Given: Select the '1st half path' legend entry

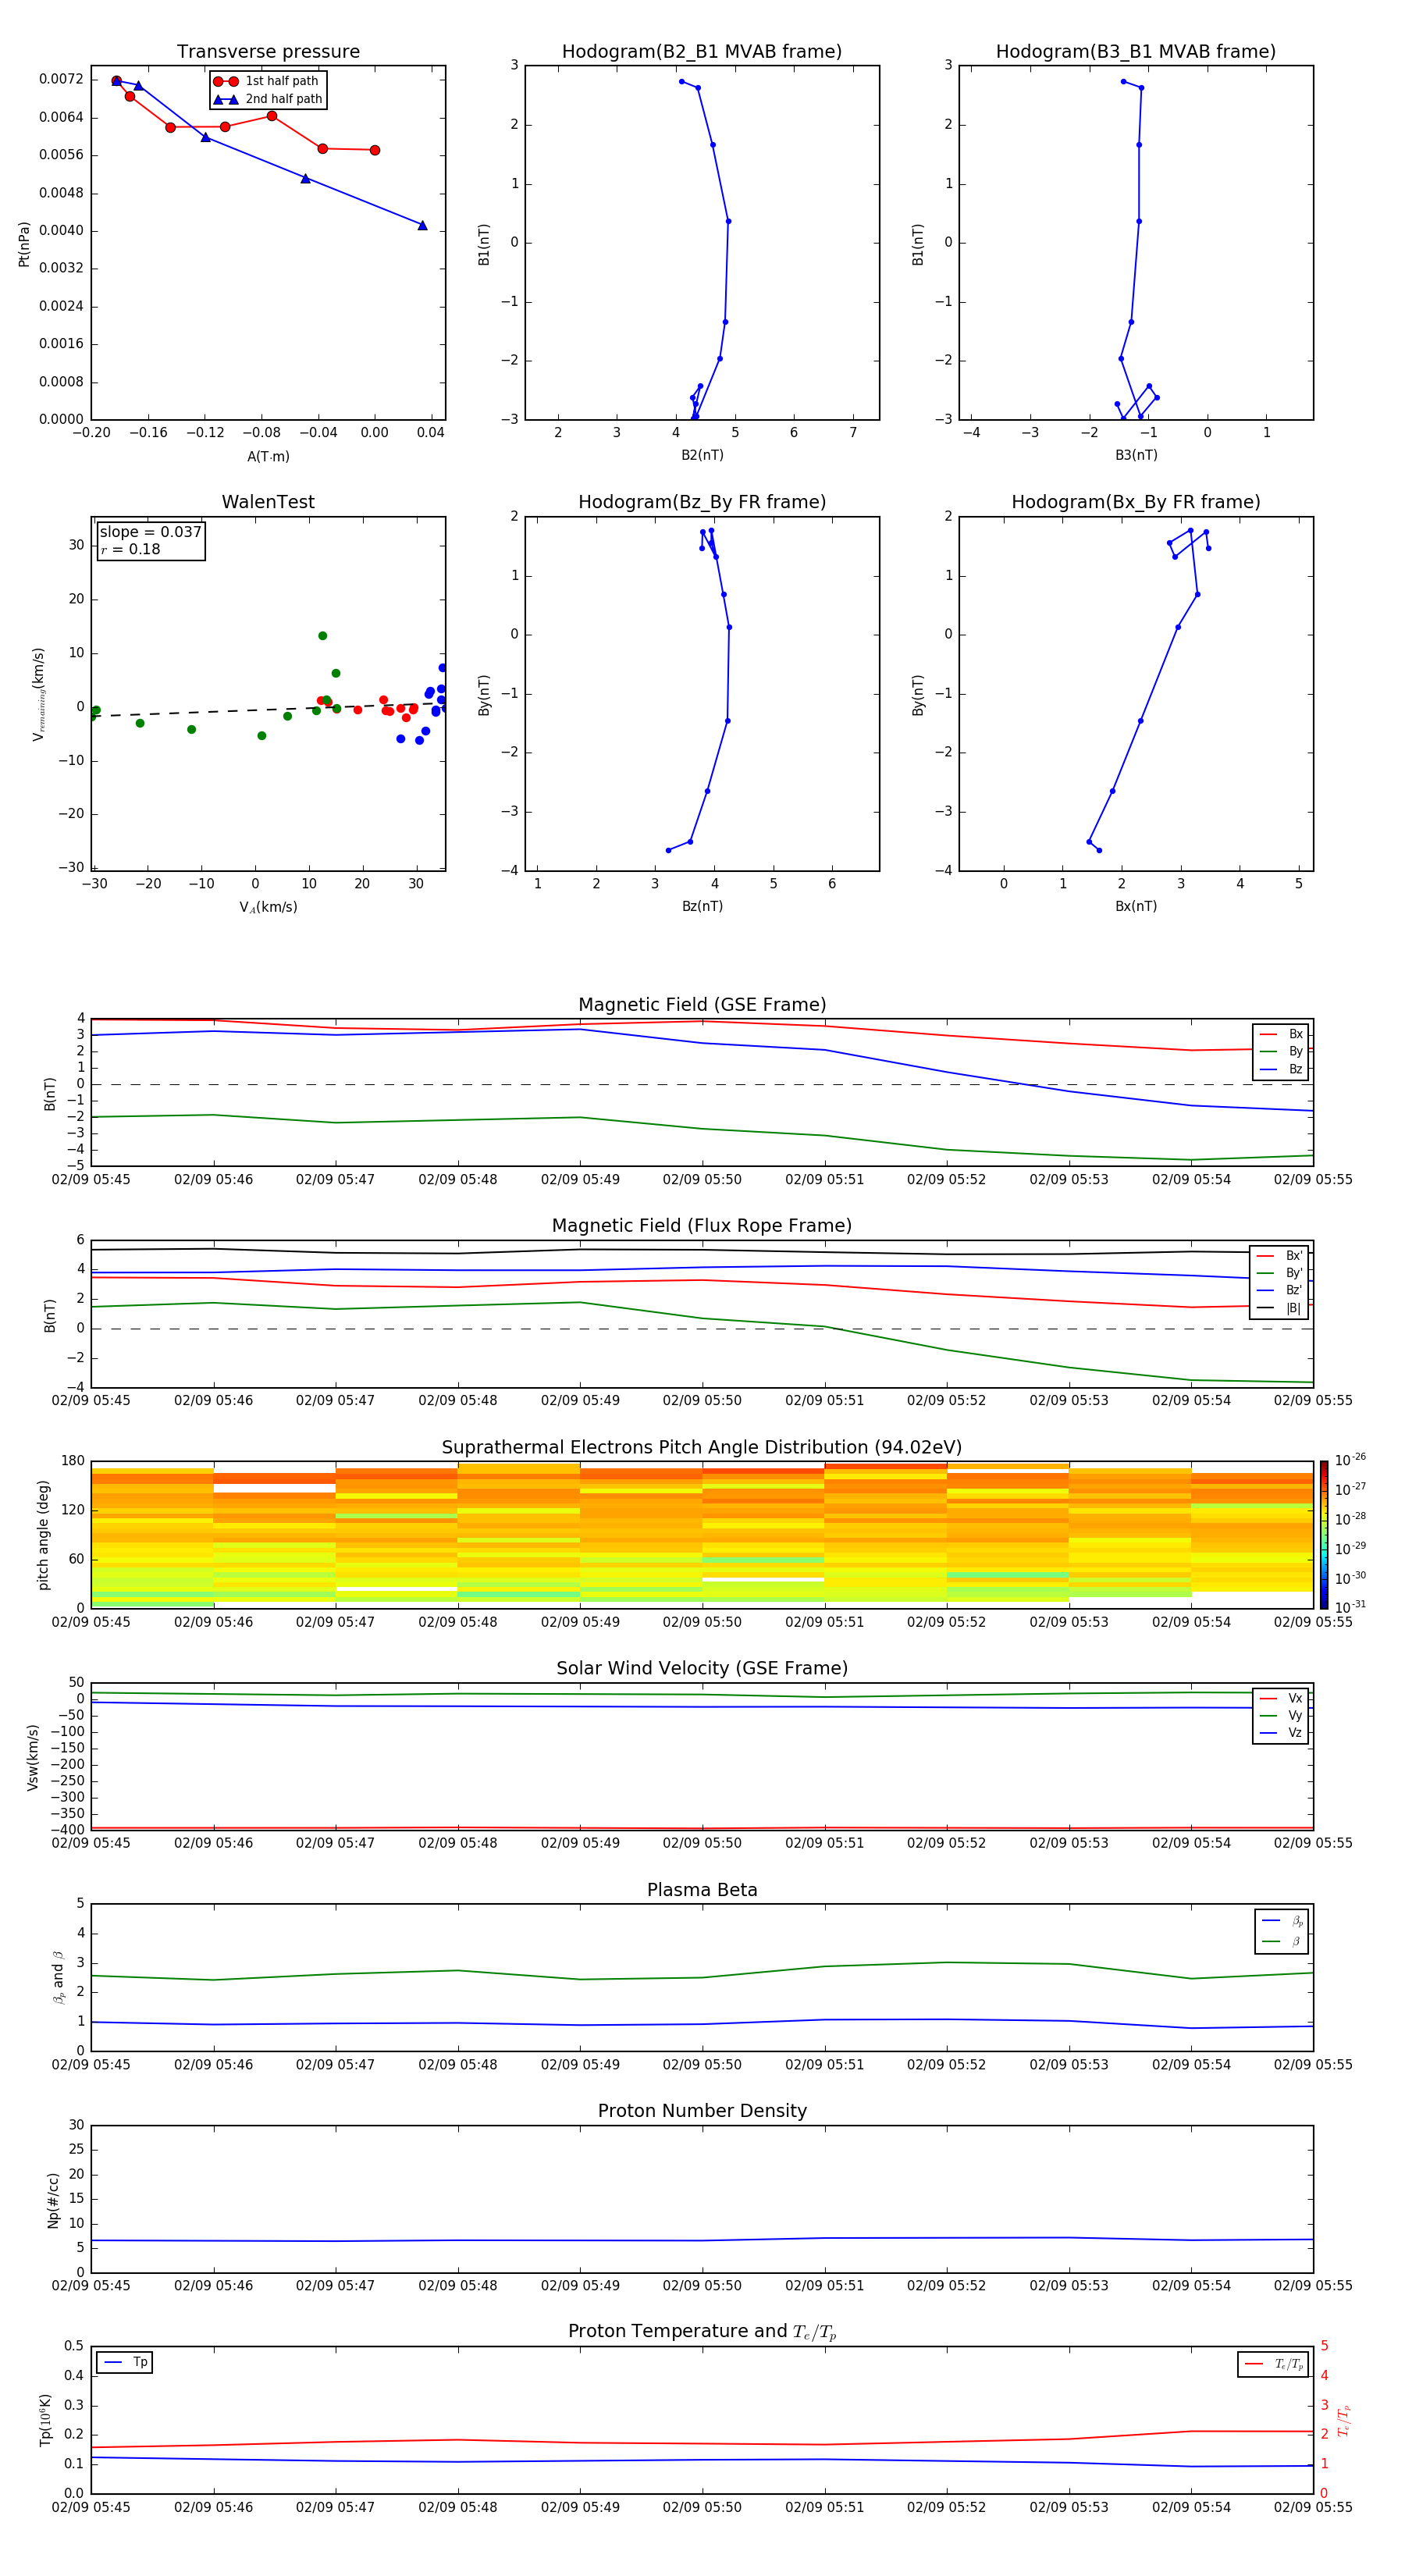Looking at the screenshot, I should [267, 81].
